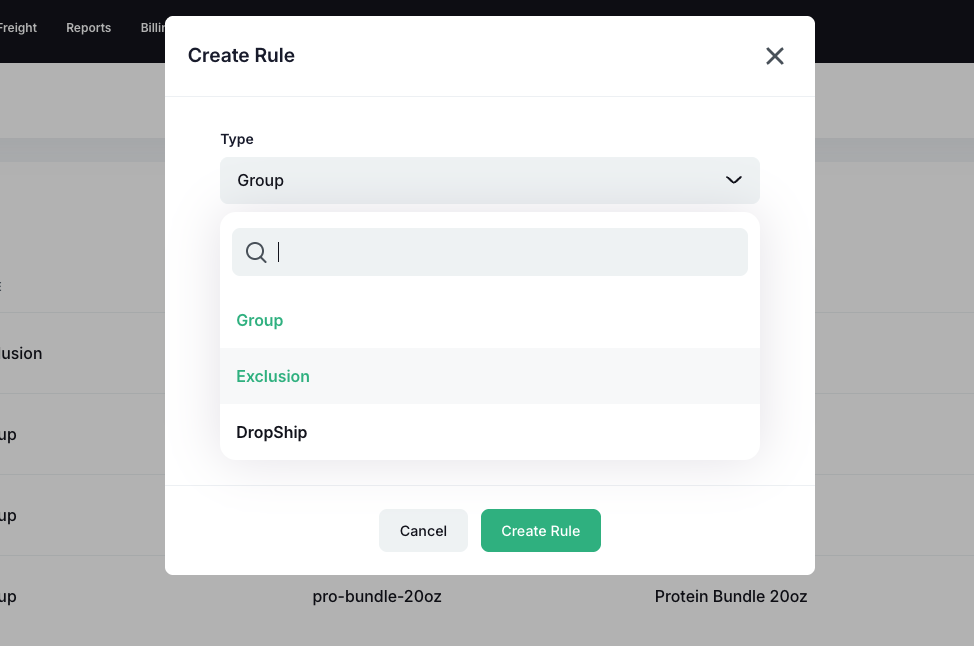Open the Billing navigation tab

(x=153, y=28)
